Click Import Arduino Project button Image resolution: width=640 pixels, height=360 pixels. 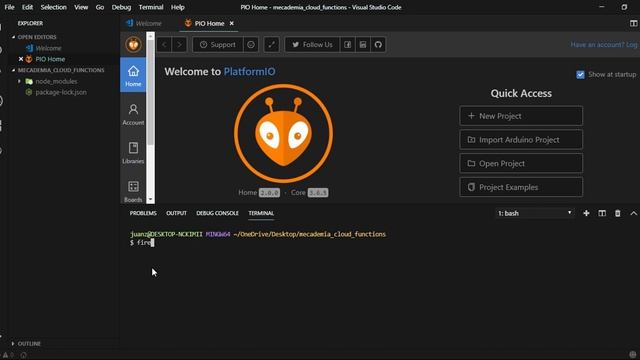coord(521,140)
